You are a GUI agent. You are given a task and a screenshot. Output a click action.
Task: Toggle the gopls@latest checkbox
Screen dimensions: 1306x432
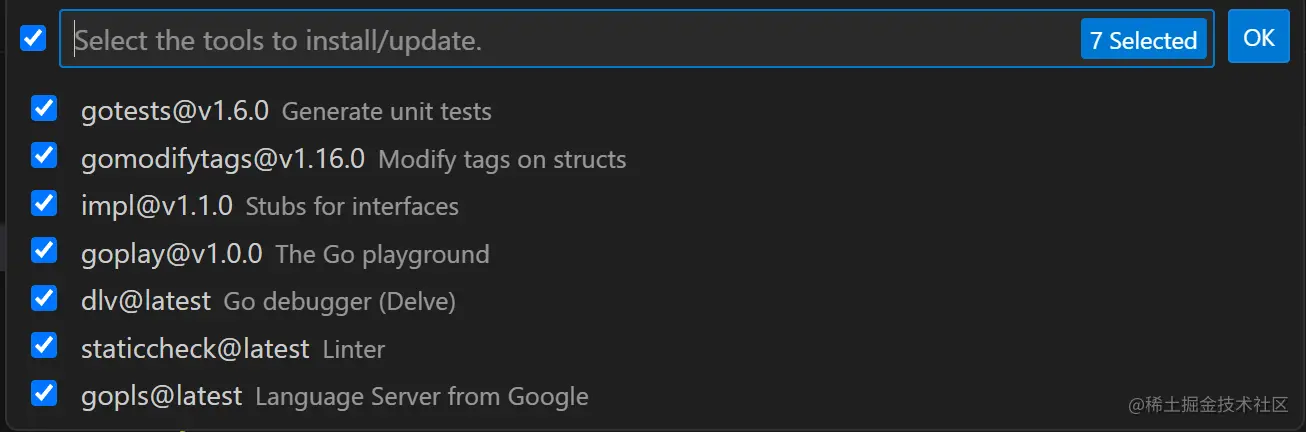(x=44, y=393)
